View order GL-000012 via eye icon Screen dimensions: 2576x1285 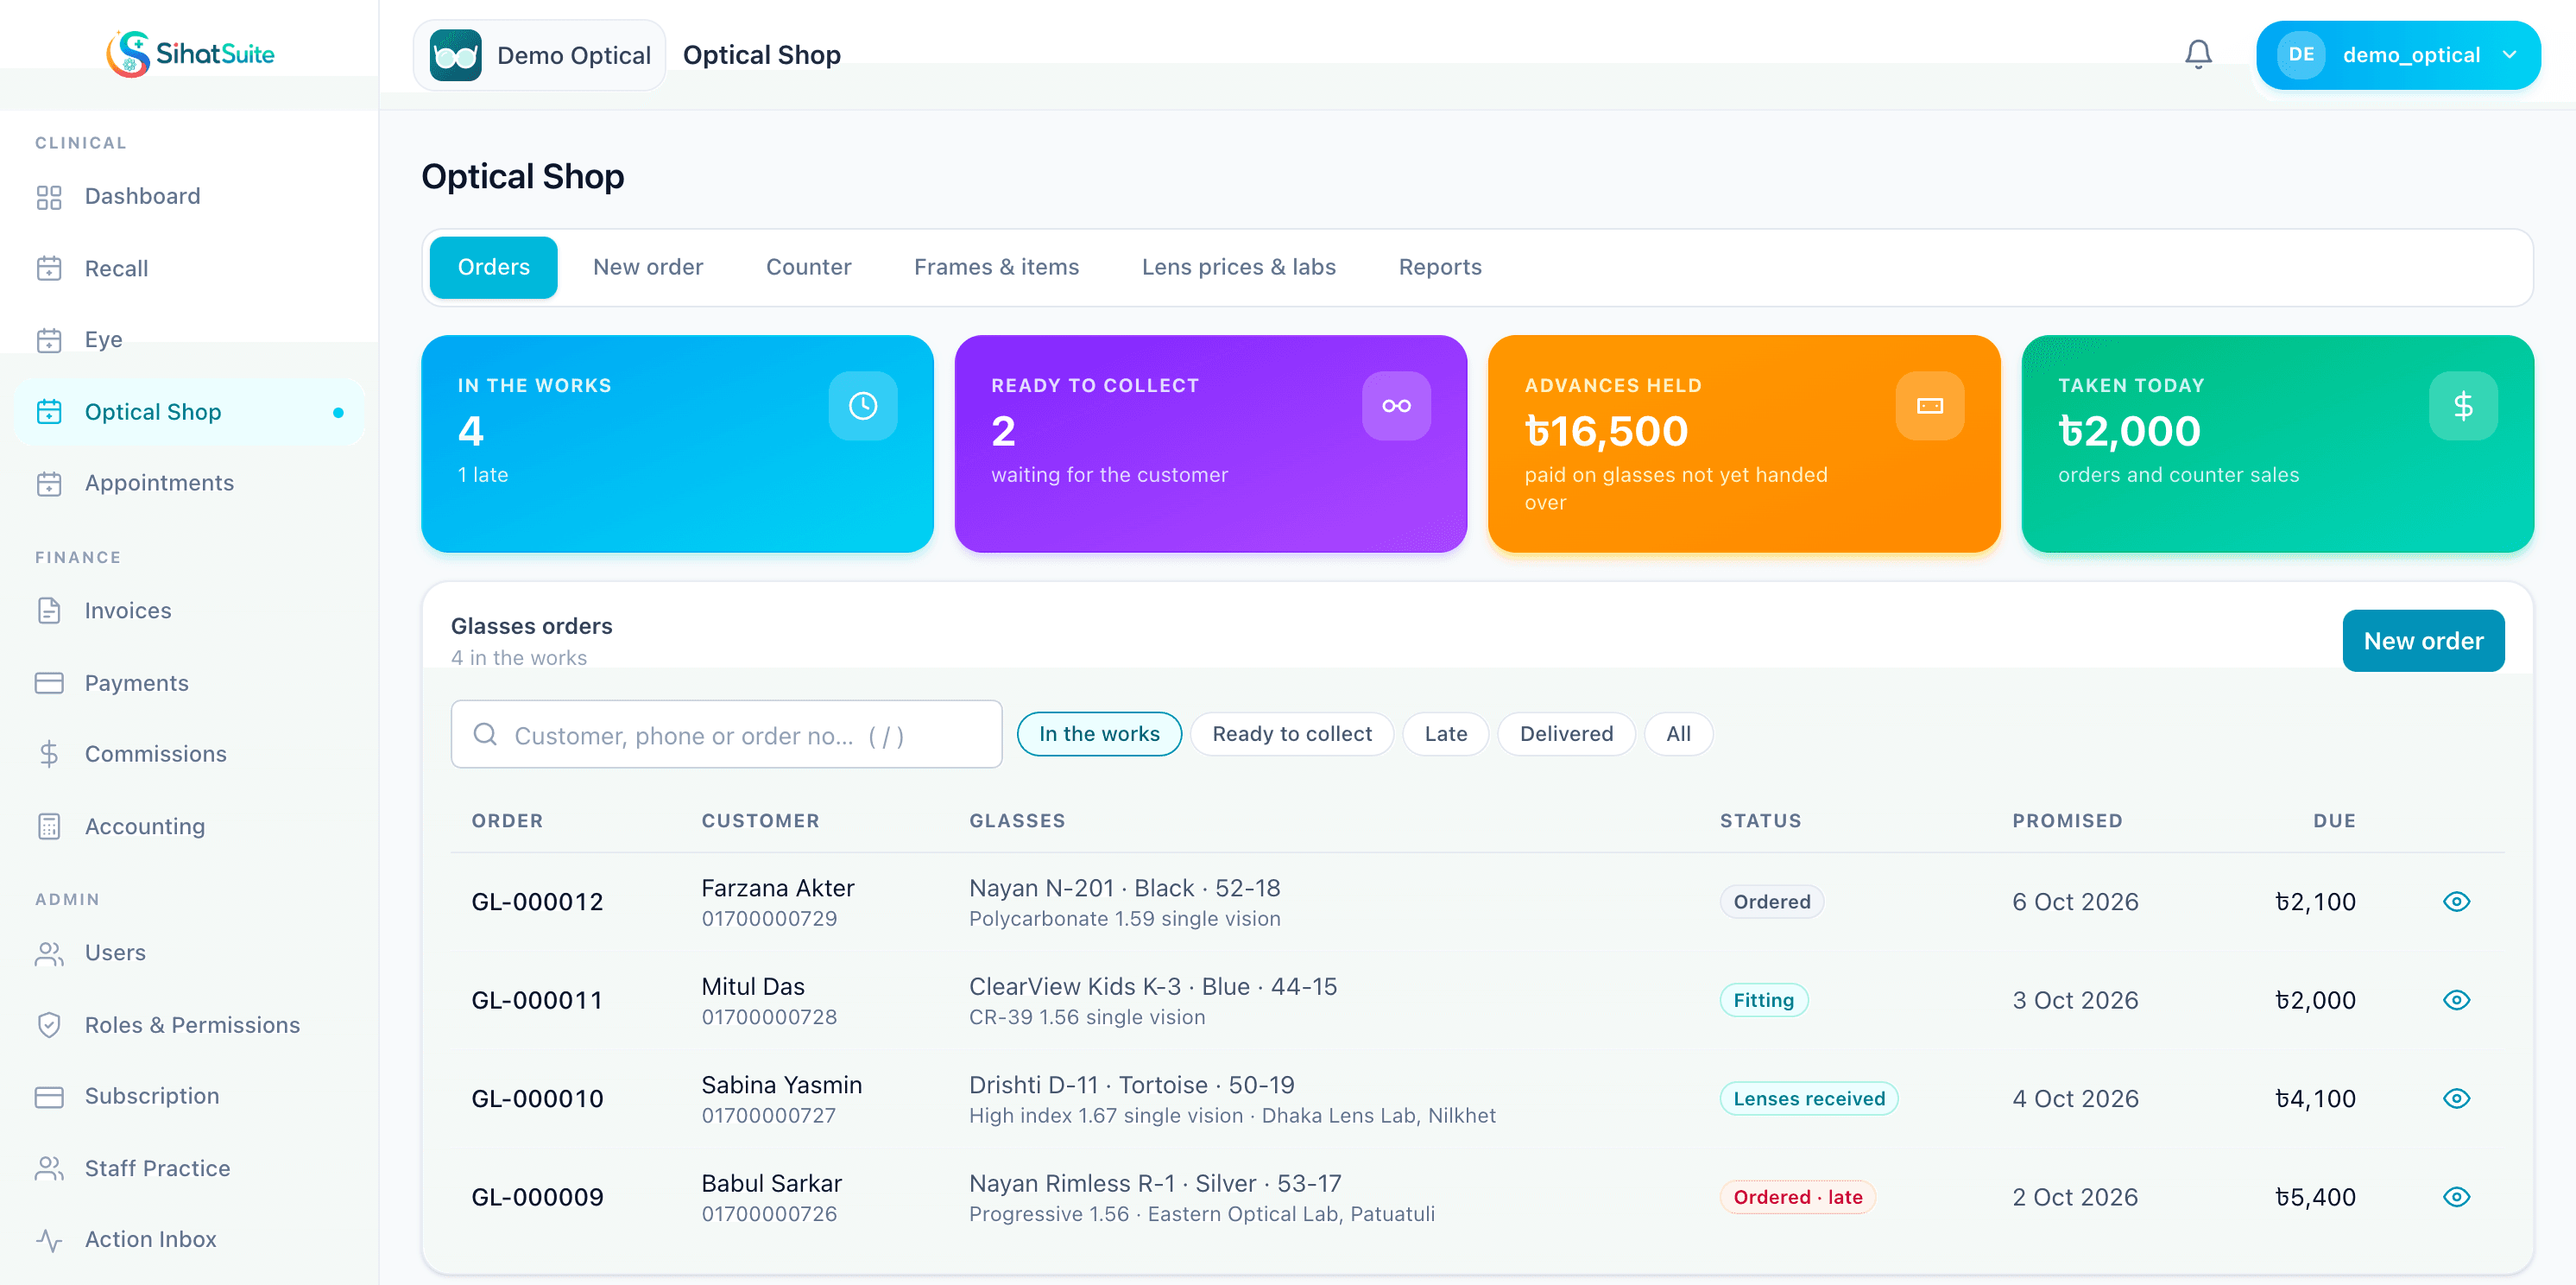[x=2456, y=901]
